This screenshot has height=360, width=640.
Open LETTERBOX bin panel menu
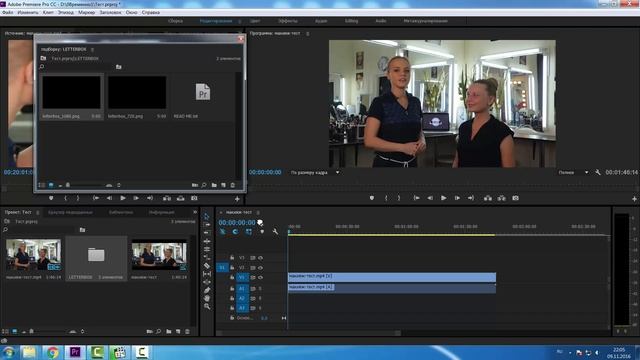(x=92, y=49)
